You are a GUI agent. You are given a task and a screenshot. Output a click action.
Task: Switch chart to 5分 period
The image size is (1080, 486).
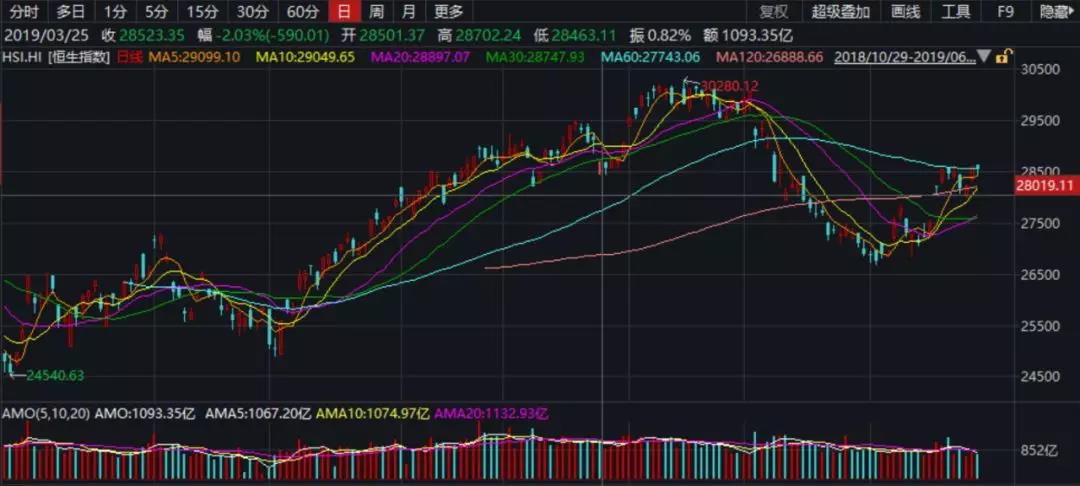[156, 11]
